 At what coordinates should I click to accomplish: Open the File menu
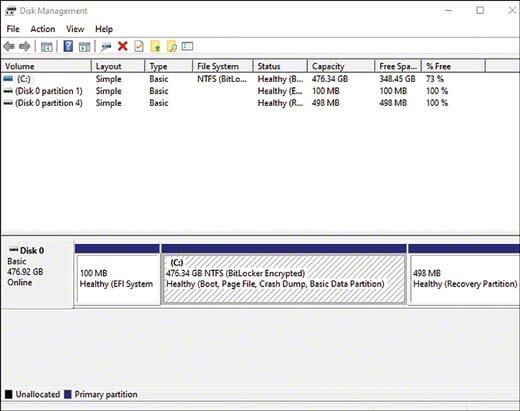pos(13,29)
